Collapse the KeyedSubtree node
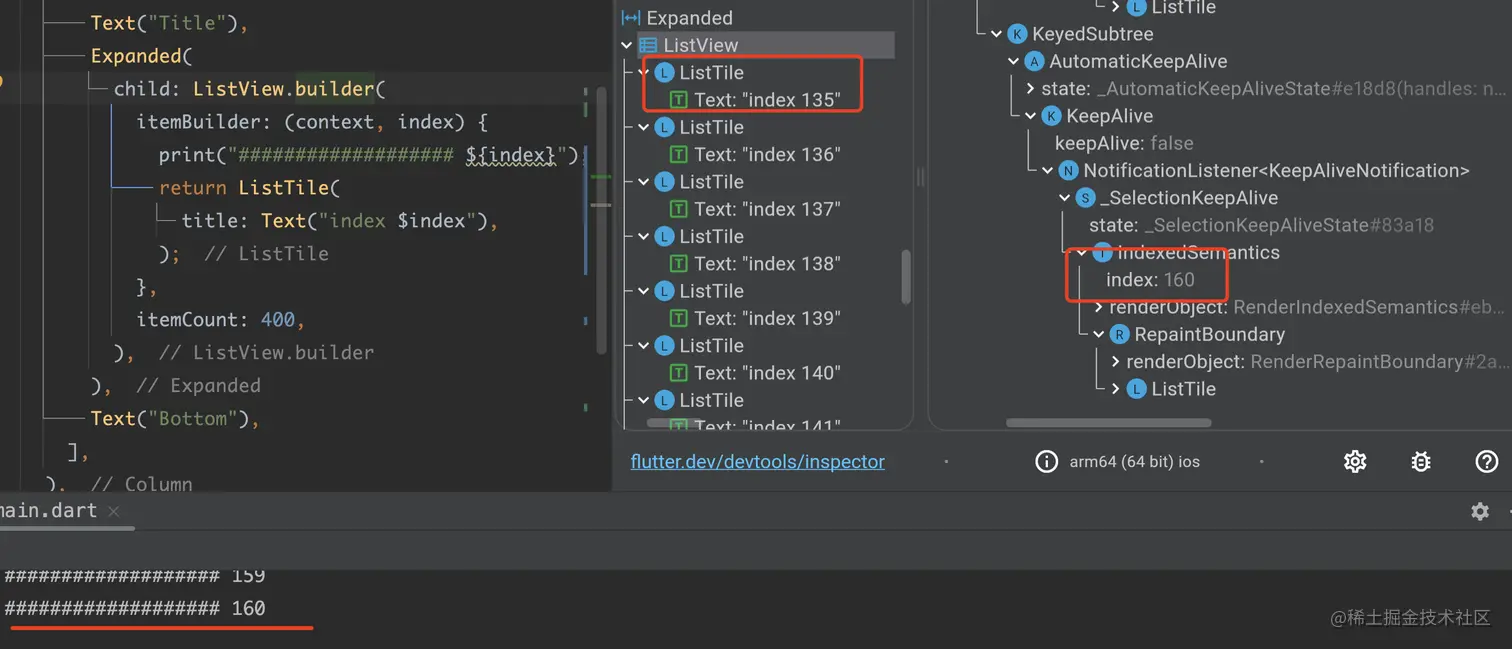The width and height of the screenshot is (1512, 649). click(997, 34)
